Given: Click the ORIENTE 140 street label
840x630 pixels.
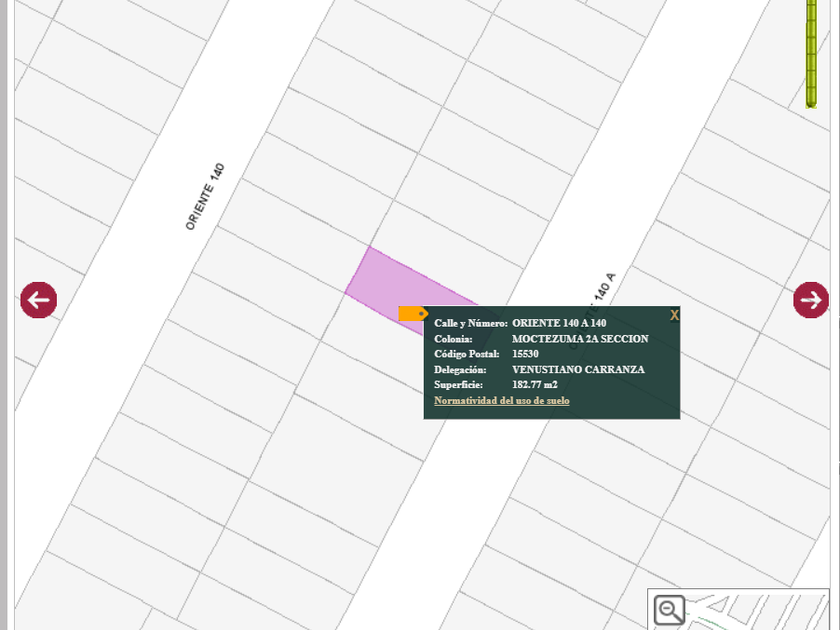Looking at the screenshot, I should click(x=205, y=197).
